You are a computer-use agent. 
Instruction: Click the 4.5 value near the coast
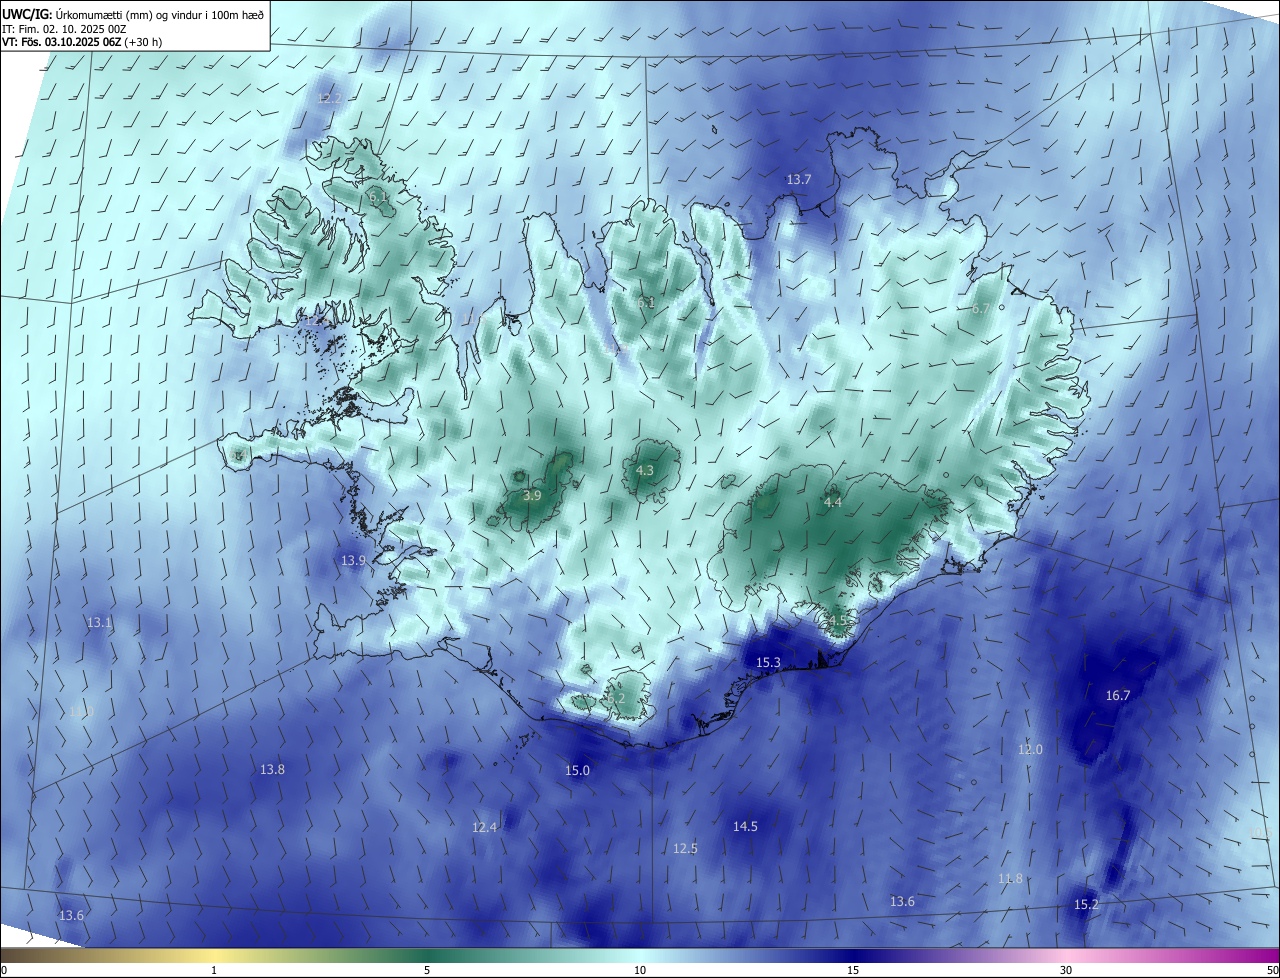coord(838,620)
